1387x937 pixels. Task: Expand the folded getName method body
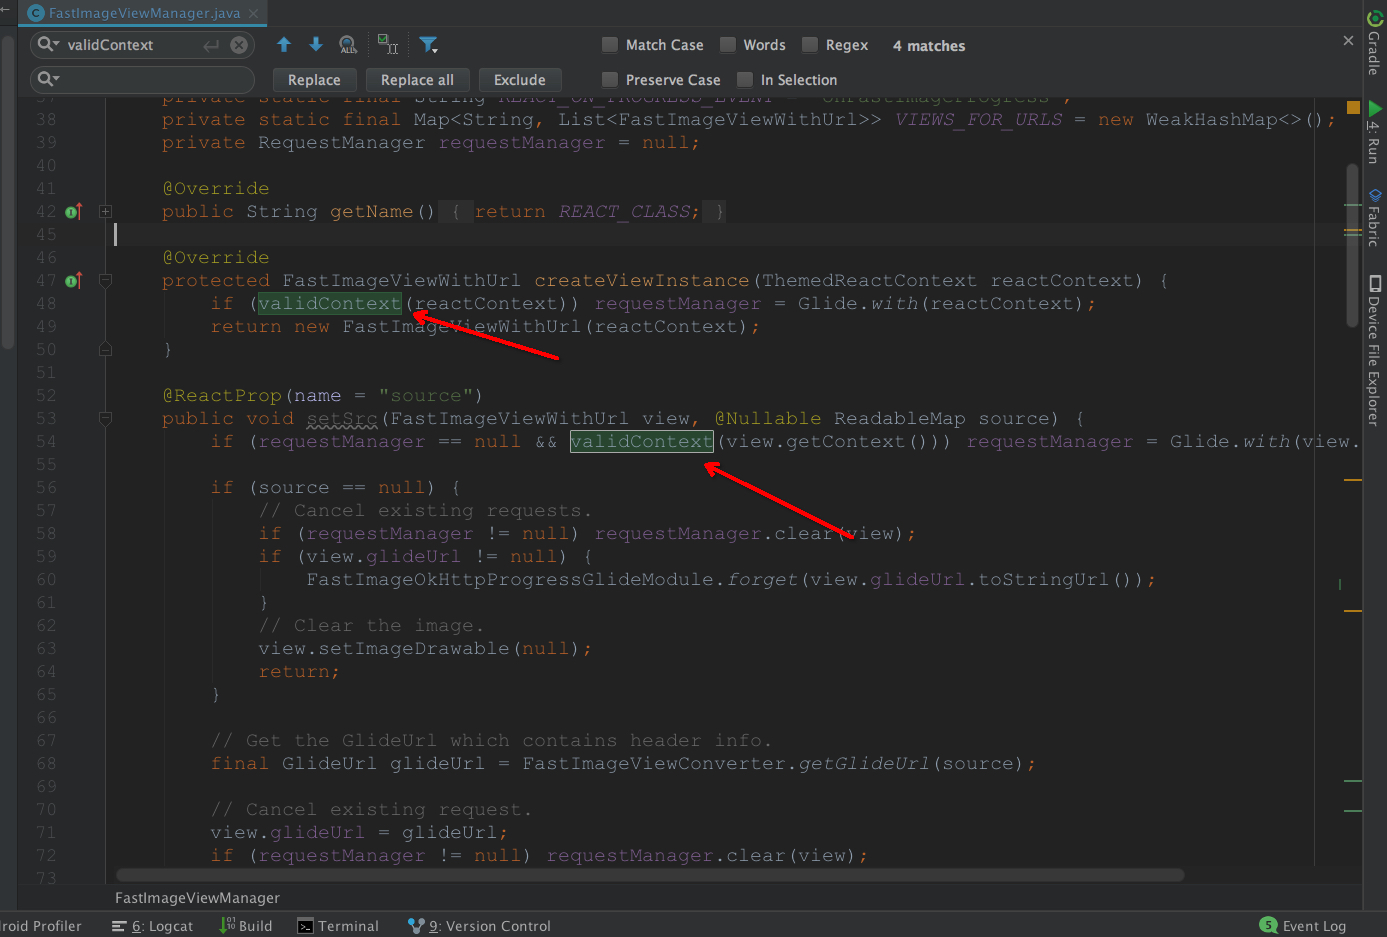106,211
